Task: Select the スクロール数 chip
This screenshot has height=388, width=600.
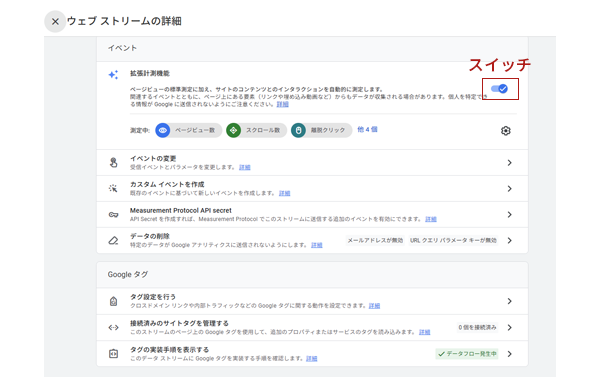Action: click(x=256, y=130)
